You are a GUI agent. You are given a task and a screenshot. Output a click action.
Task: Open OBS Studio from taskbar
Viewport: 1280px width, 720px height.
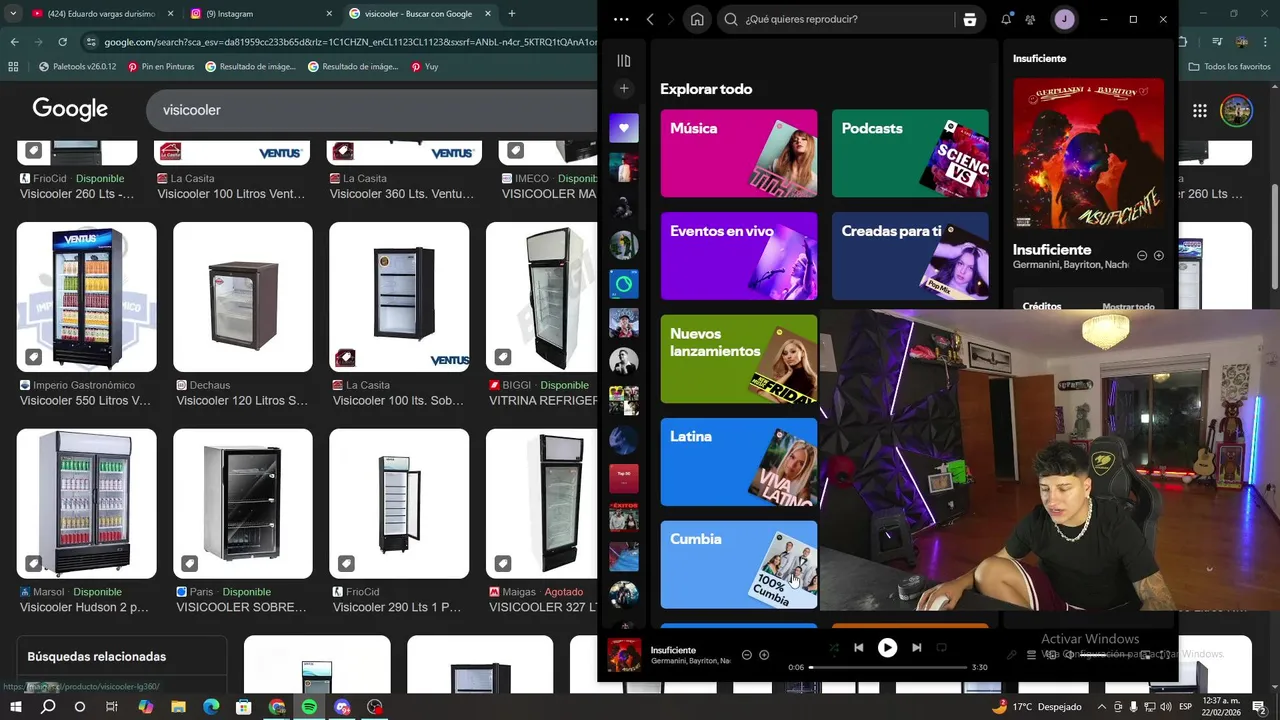point(375,707)
